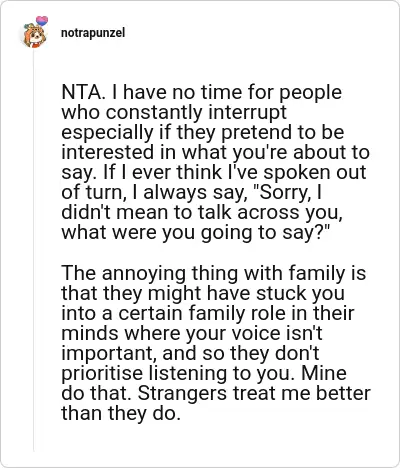Click the line "The annoying thing with family is"
This screenshot has width=400, height=468.
pyautogui.click(x=214, y=273)
